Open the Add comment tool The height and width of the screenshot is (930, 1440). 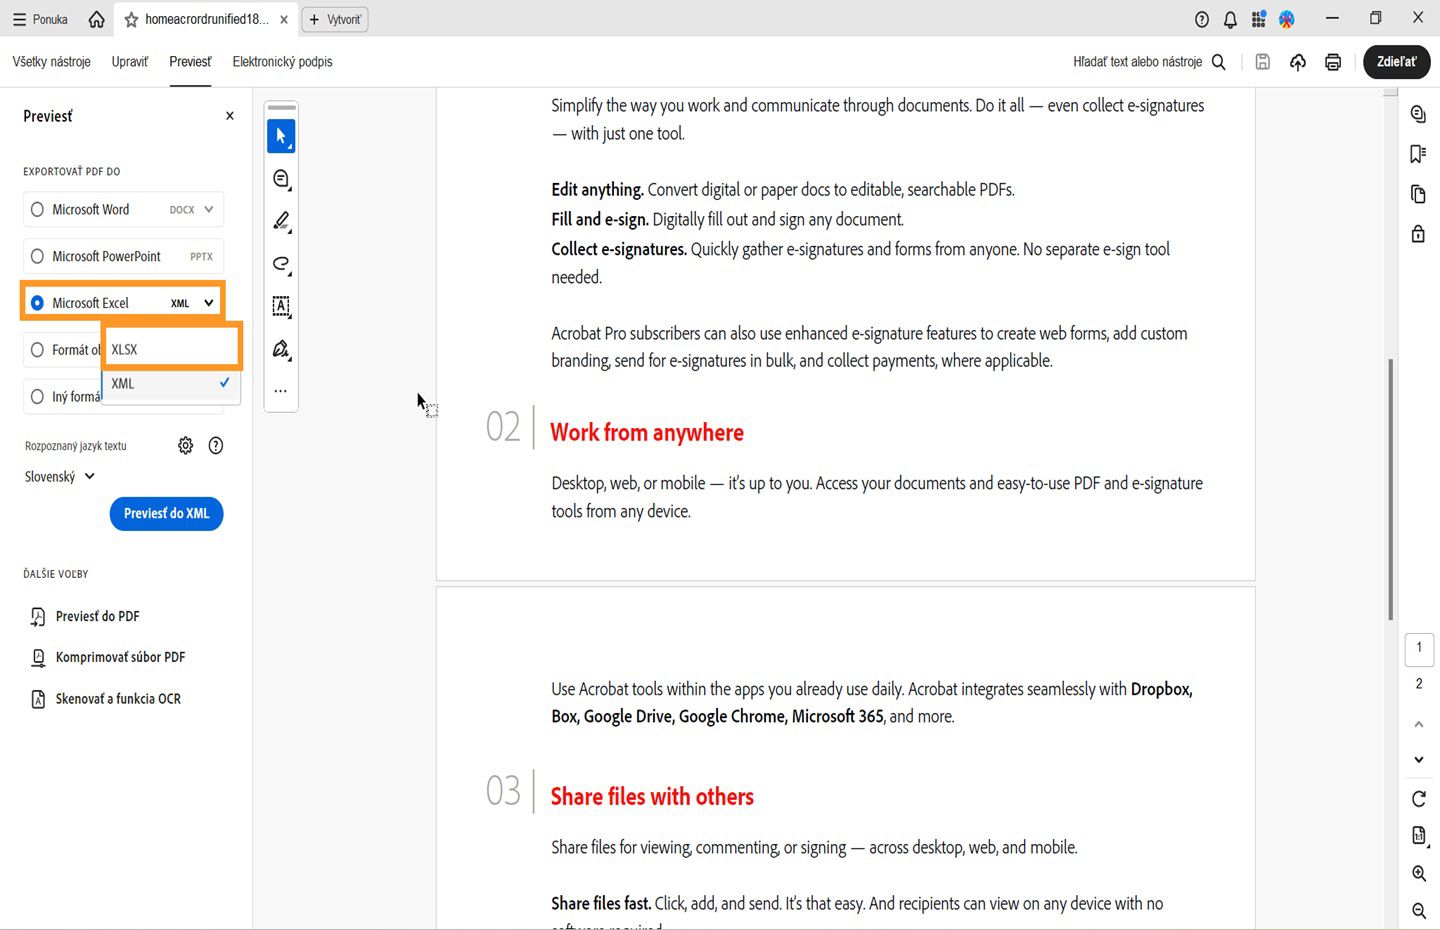tap(281, 178)
